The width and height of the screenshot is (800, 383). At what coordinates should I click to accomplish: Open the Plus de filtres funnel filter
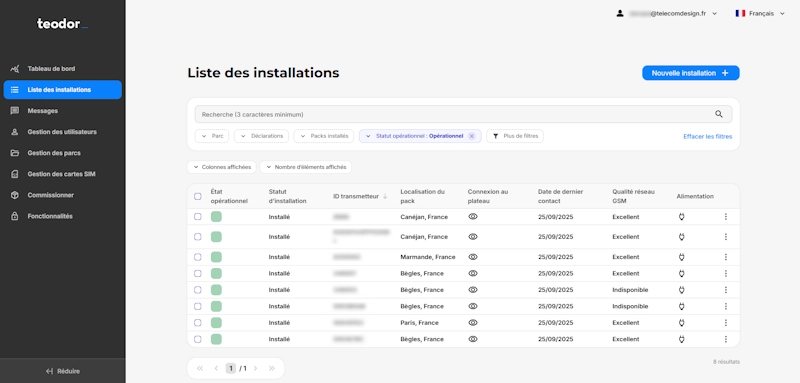(495, 136)
